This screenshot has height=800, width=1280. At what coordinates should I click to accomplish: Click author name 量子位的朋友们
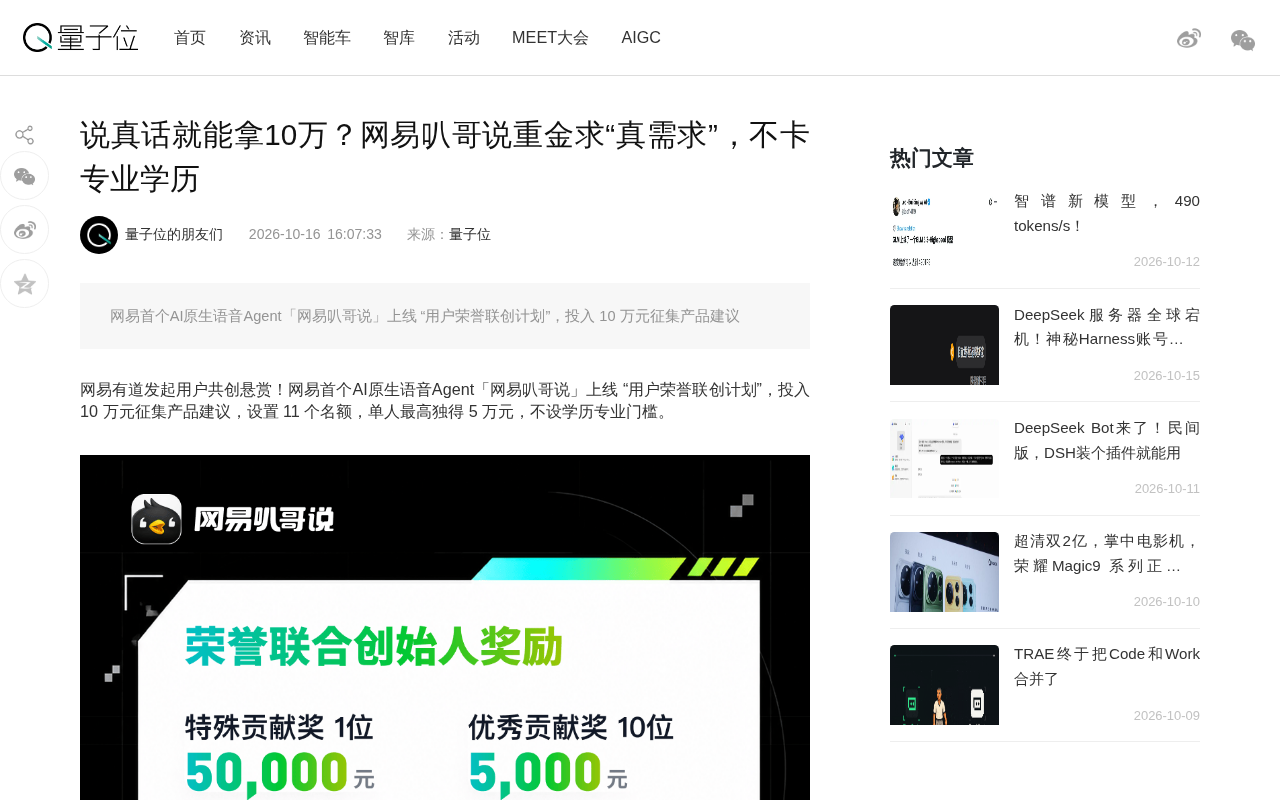click(174, 235)
